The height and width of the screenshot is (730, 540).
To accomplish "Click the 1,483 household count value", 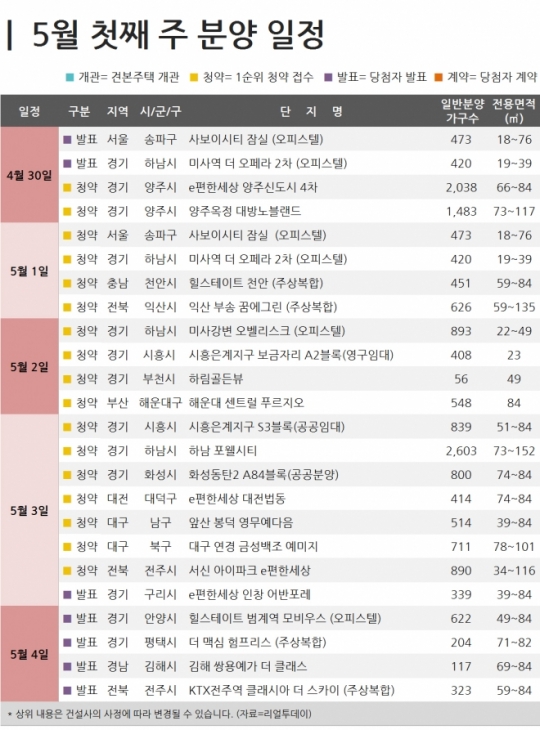I will point(461,211).
